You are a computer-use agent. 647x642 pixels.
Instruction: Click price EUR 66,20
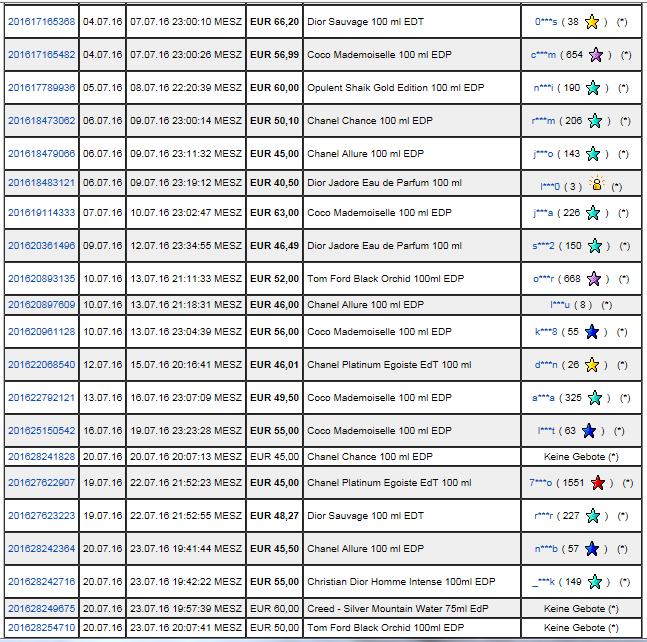click(x=274, y=21)
